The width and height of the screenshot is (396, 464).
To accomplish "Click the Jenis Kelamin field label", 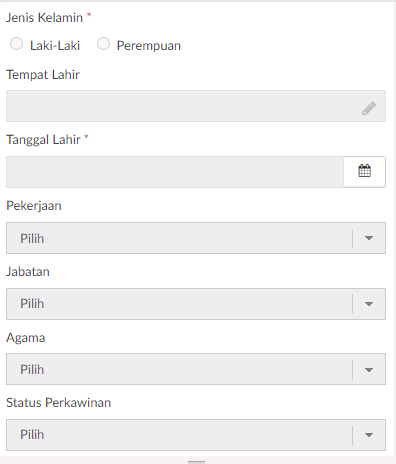I will [x=44, y=18].
